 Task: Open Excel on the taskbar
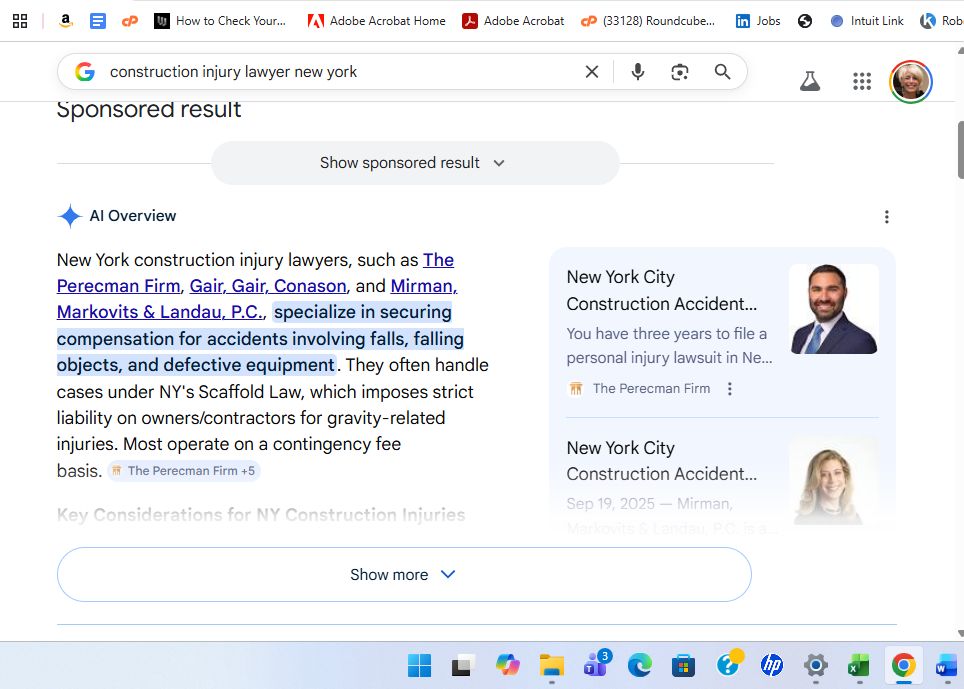(x=859, y=665)
